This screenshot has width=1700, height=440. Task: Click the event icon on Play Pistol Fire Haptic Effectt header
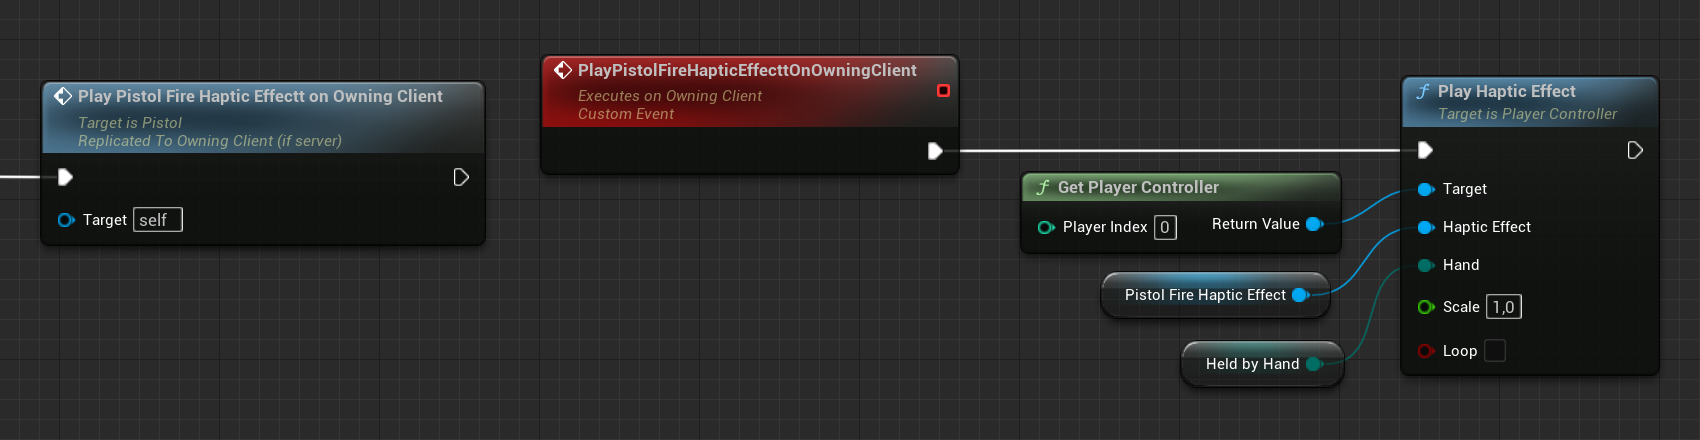click(63, 96)
